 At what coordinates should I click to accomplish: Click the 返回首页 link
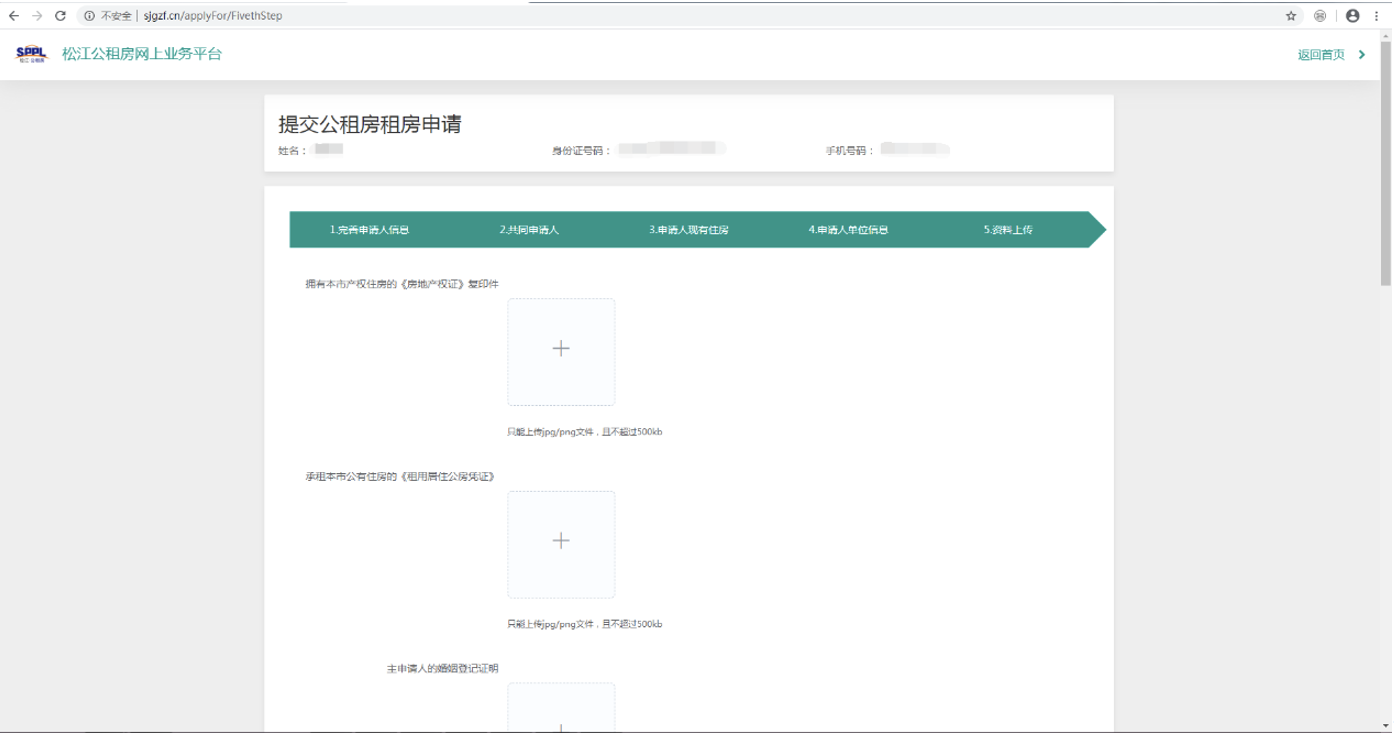1320,55
